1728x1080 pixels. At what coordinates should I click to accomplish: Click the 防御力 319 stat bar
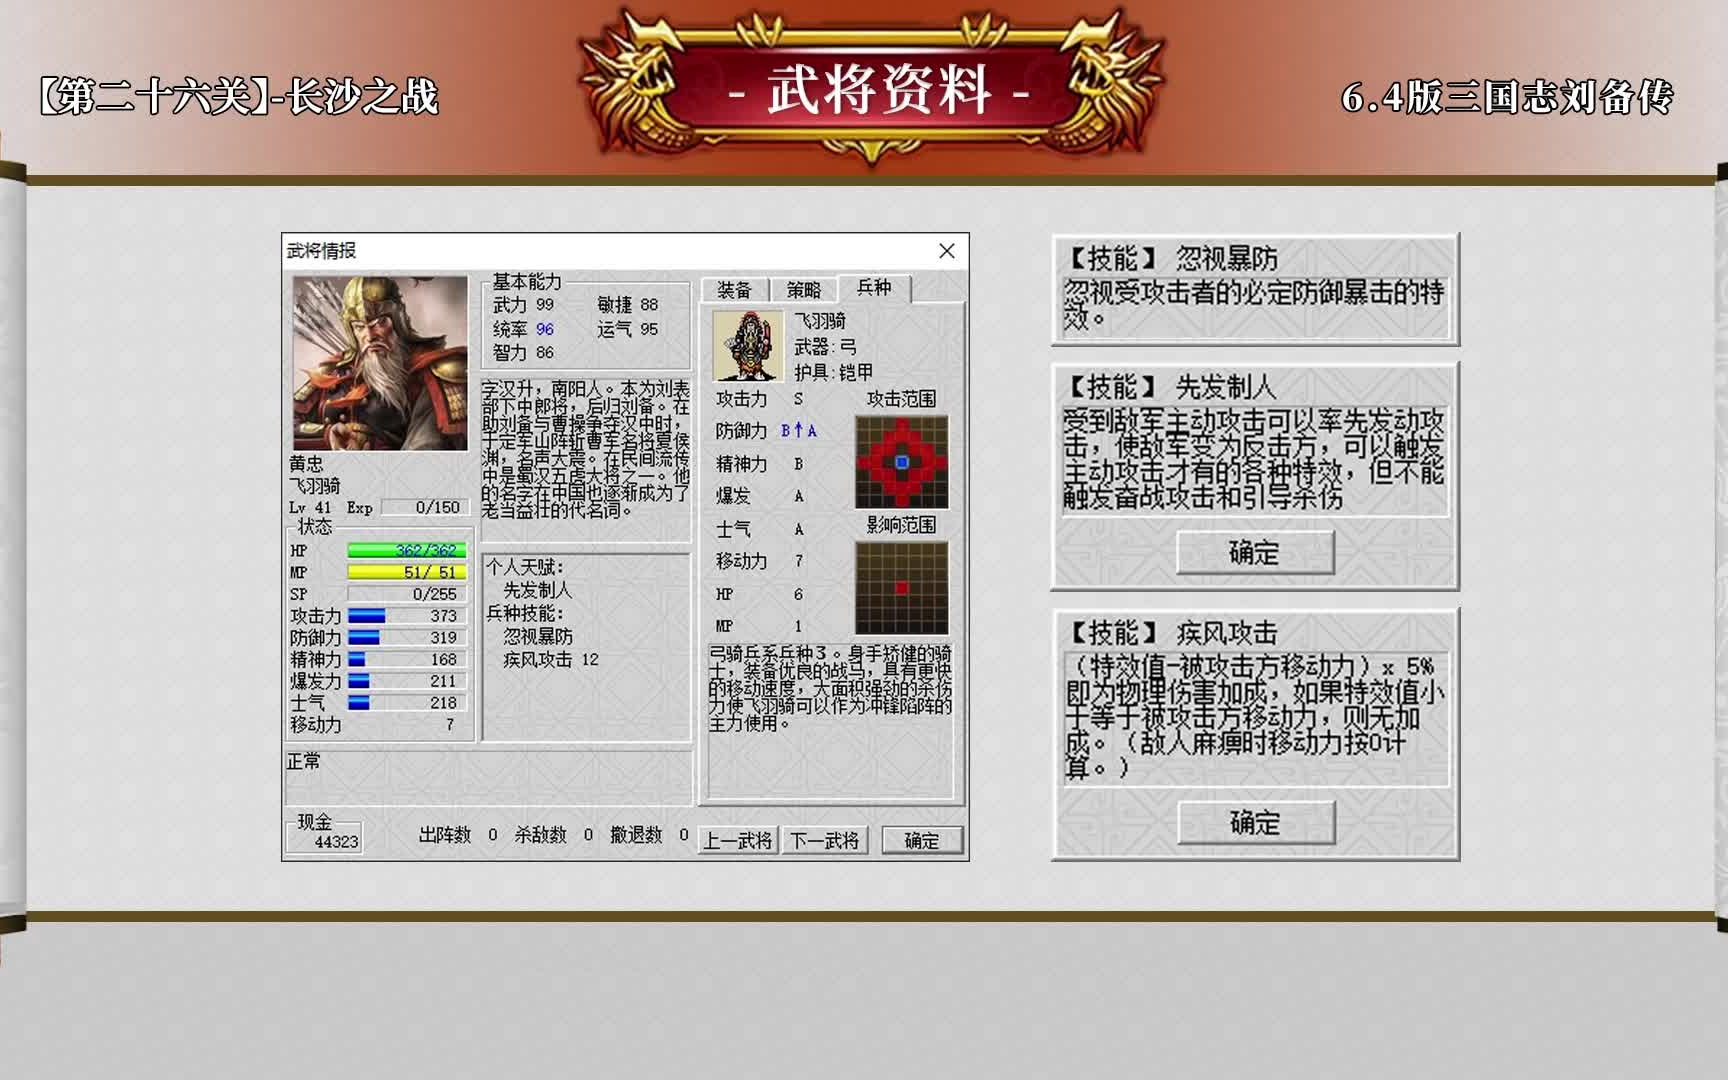(406, 638)
